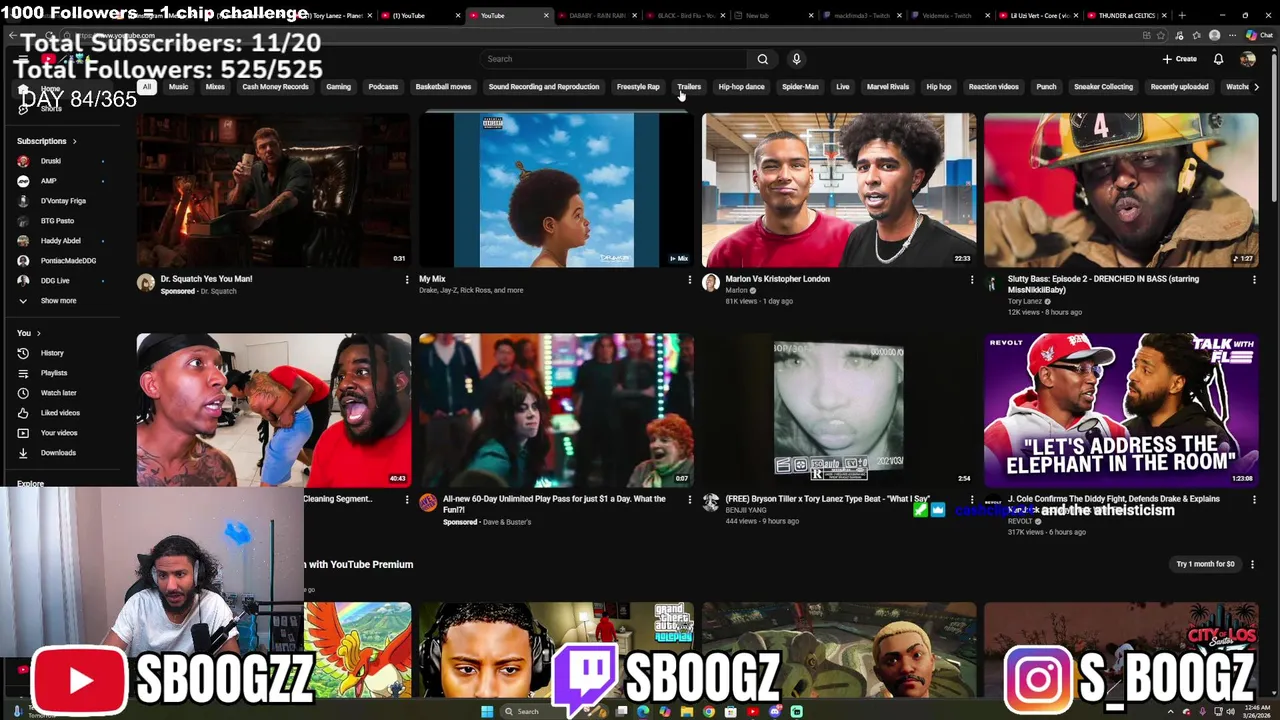Open Slutty Bass firefighter thumbnail
Image resolution: width=1280 pixels, height=720 pixels.
click(x=1121, y=190)
